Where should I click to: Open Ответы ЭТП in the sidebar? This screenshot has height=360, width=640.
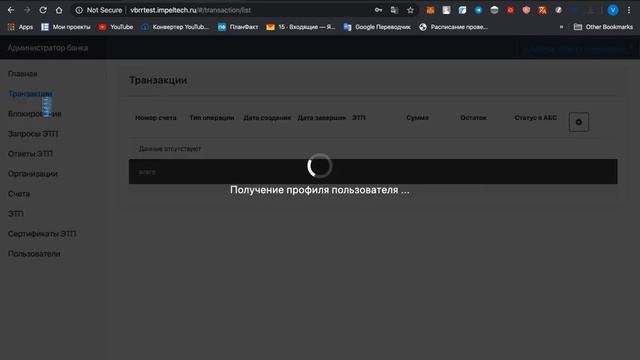pos(30,154)
